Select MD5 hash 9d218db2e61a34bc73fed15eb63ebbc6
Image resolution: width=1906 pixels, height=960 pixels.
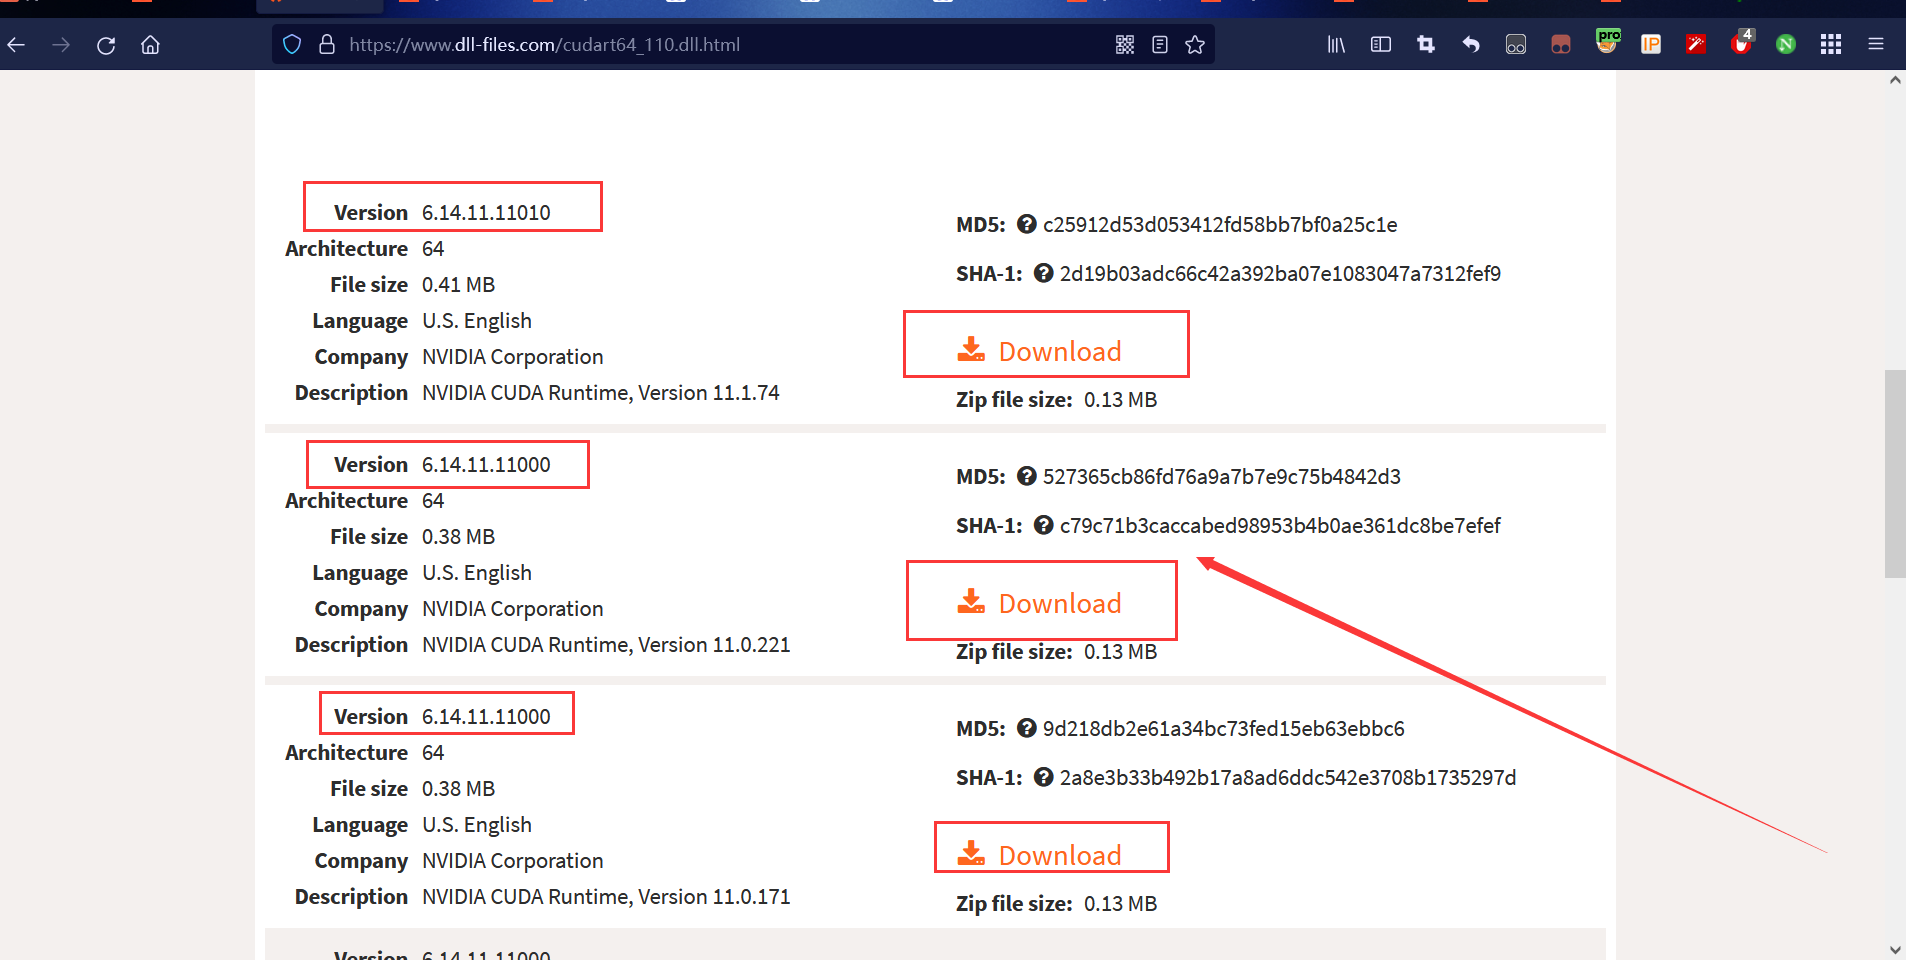[1224, 729]
